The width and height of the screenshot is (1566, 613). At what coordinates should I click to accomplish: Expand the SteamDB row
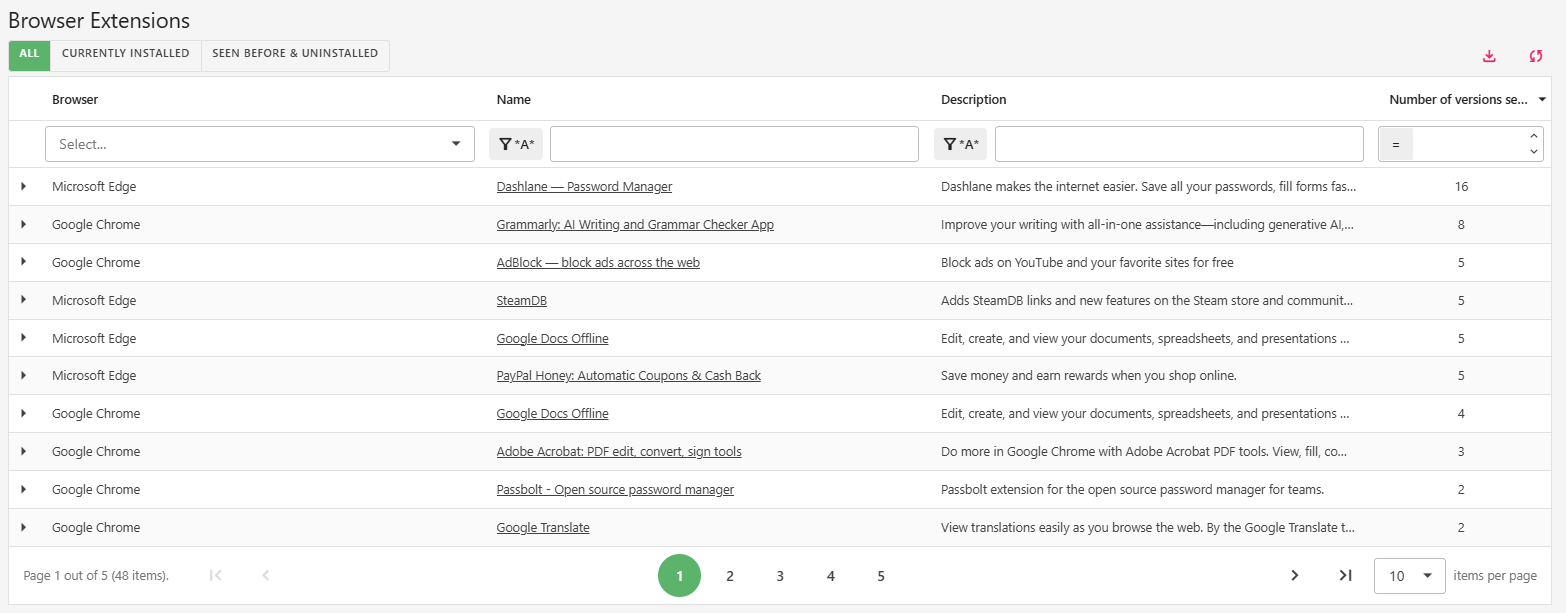point(23,300)
